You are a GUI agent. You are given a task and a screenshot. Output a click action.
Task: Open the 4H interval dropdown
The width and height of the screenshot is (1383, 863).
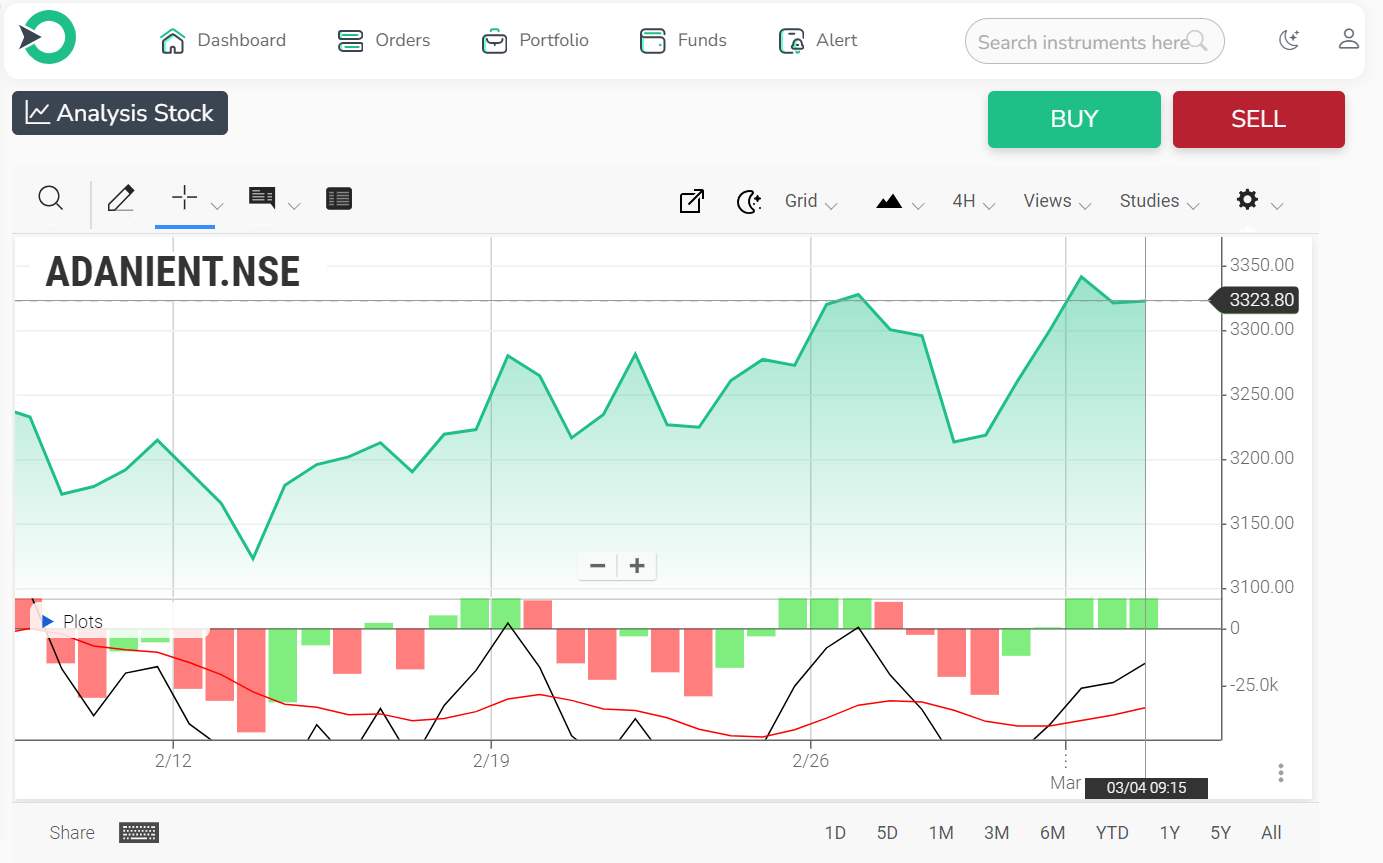tap(974, 201)
